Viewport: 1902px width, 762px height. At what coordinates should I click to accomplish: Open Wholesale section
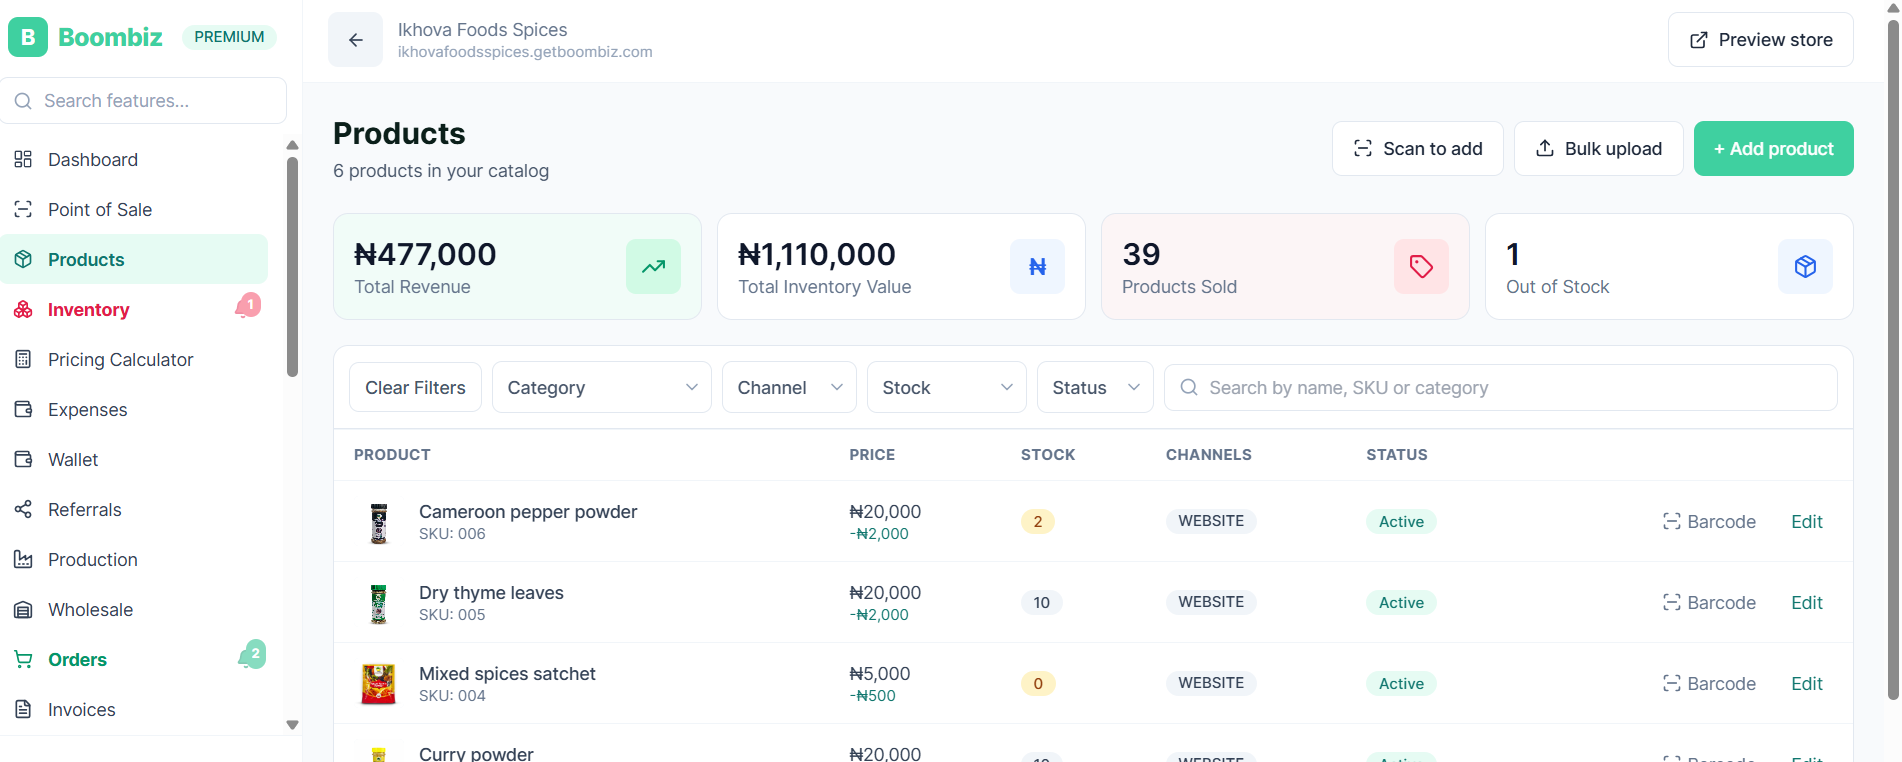134,610
